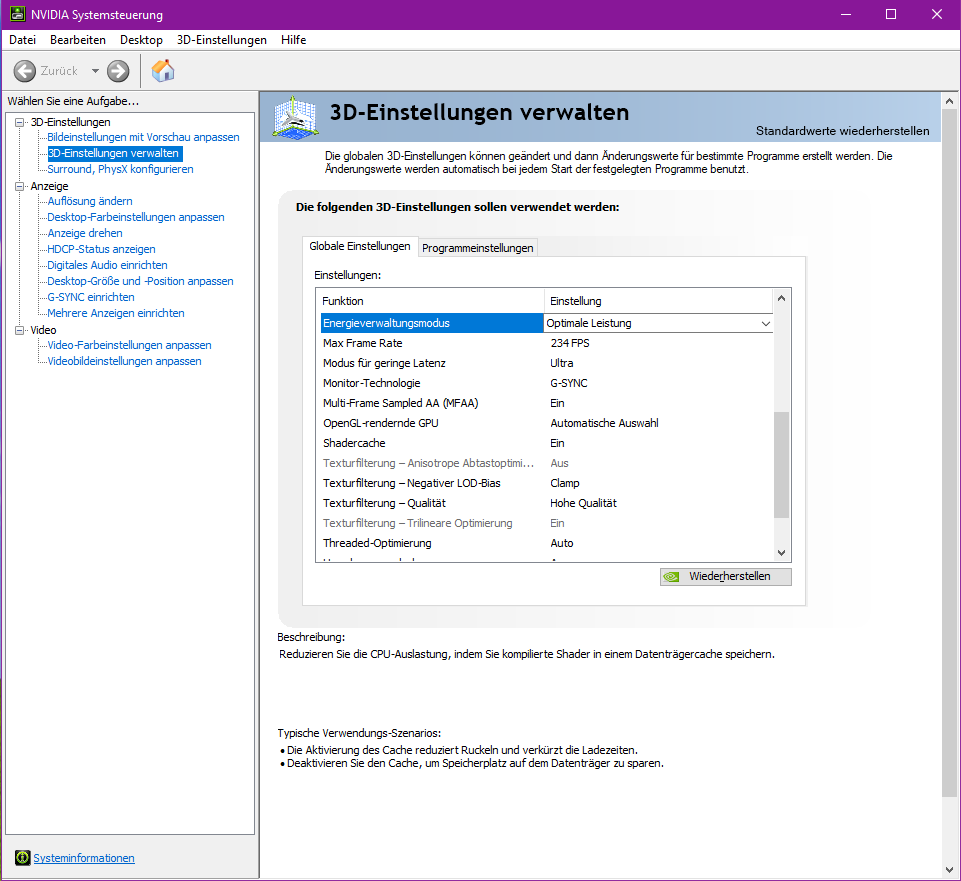The image size is (961, 881).
Task: Open HDCP-Status anzeigen
Action: [x=101, y=249]
